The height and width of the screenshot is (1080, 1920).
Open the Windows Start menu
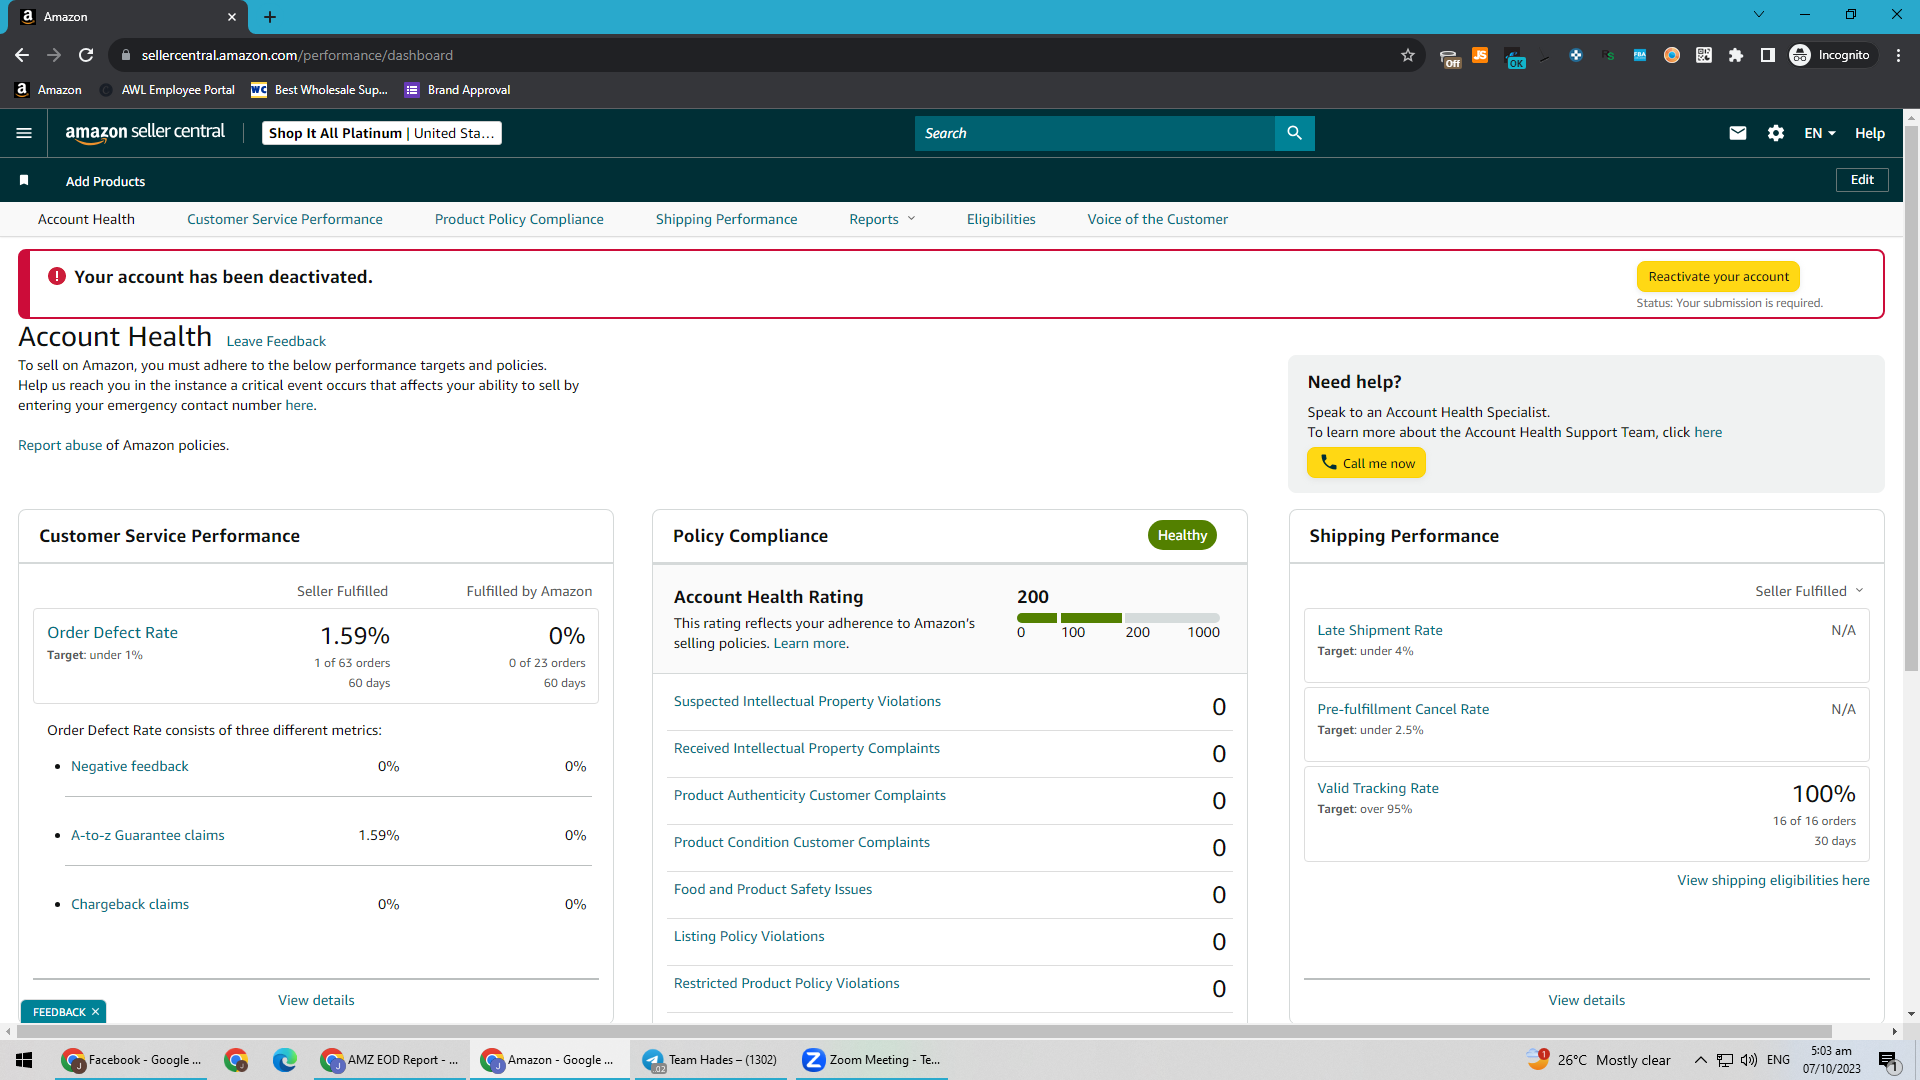tap(24, 1060)
